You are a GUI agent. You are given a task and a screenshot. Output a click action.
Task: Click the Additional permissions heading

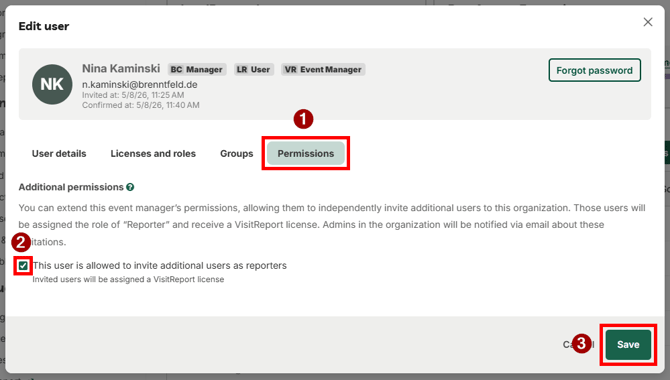pos(71,187)
